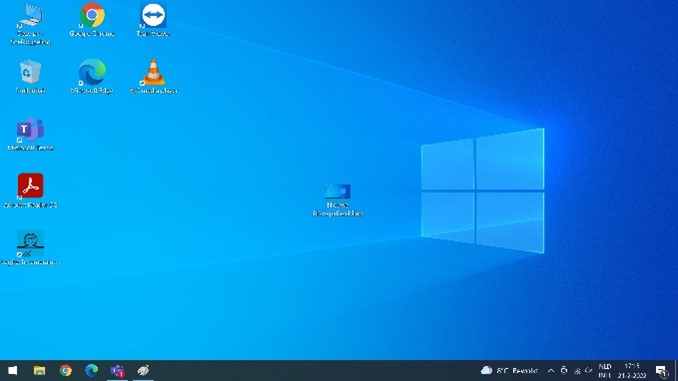Select the TeamViewer desktop icon
Image resolution: width=678 pixels, height=381 pixels.
pyautogui.click(x=153, y=19)
